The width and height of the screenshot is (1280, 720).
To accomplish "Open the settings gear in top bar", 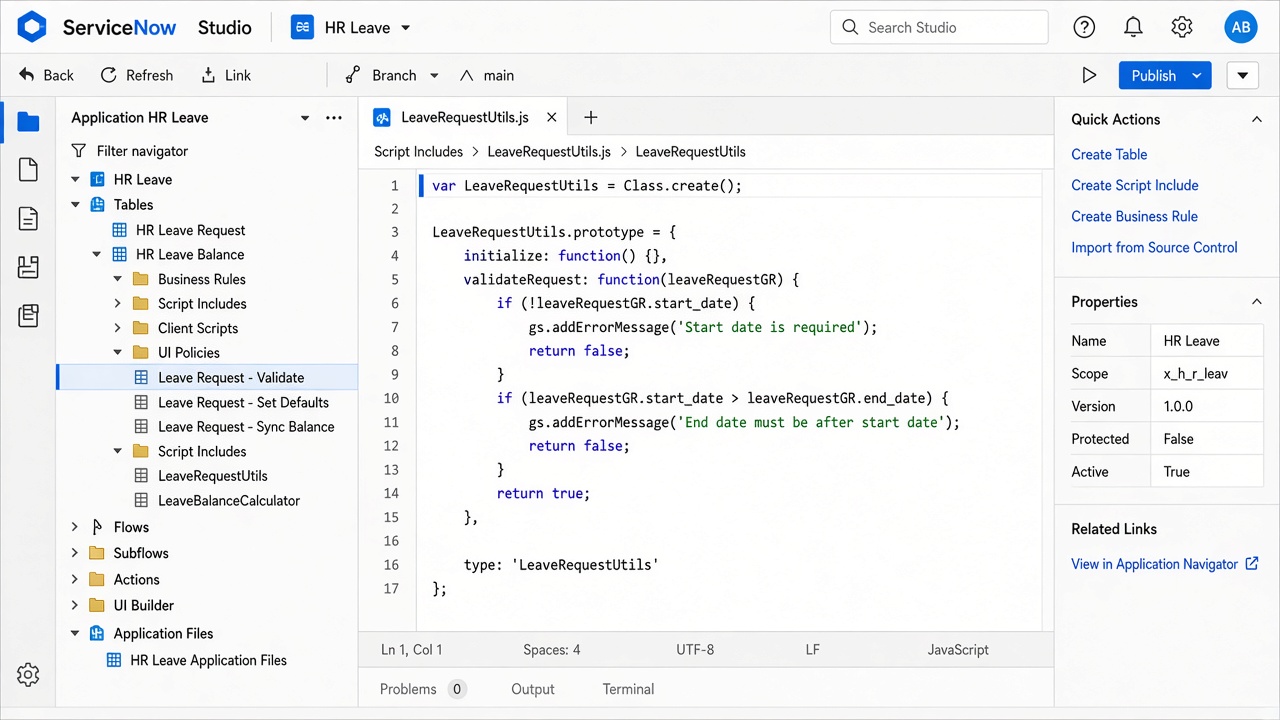I will 1182,27.
